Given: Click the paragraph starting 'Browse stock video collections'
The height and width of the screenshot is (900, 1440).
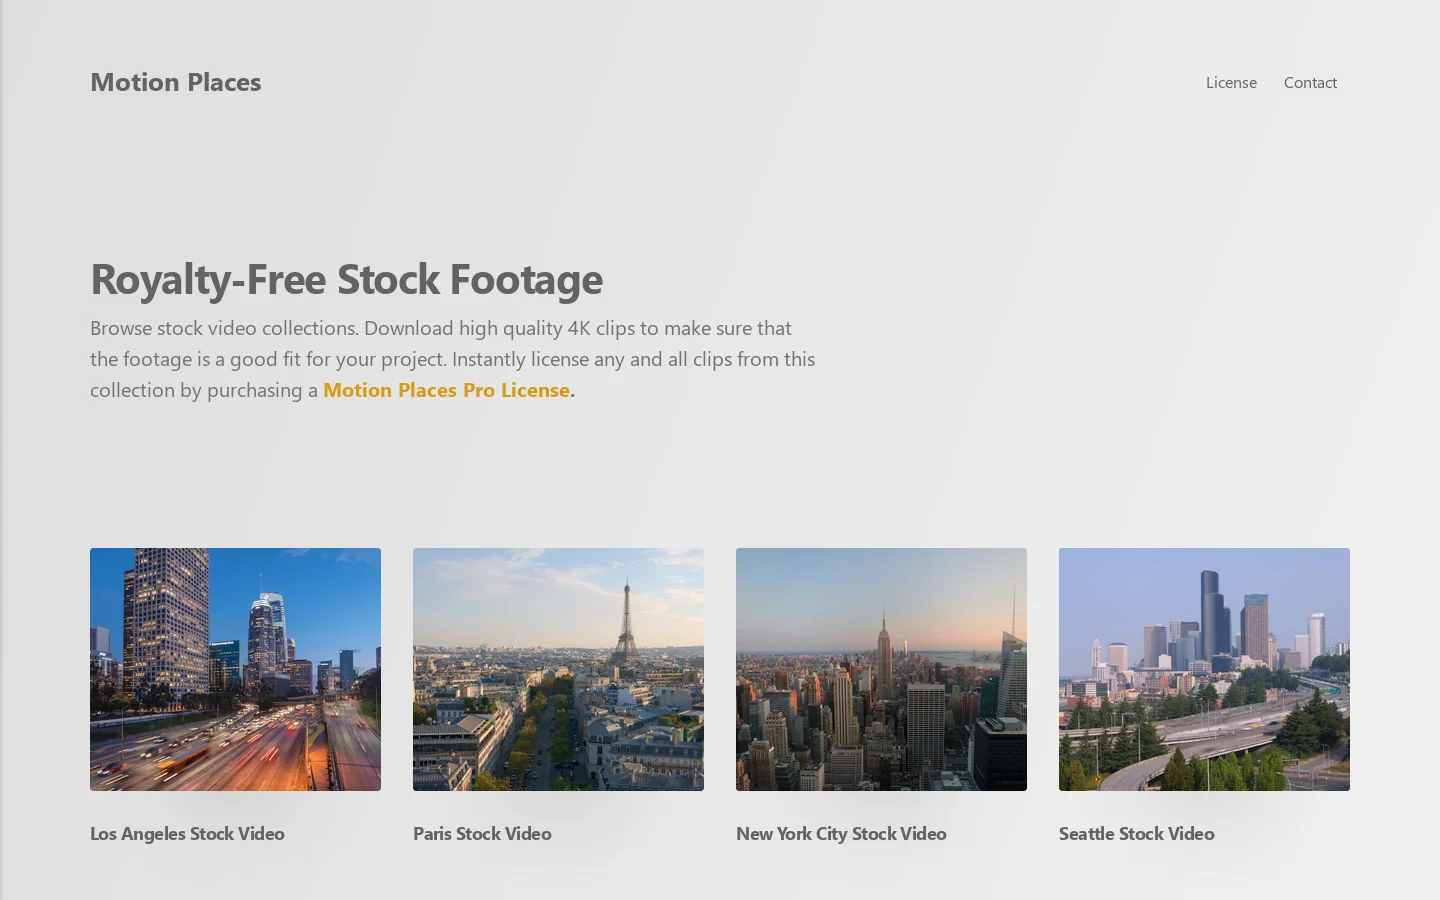Looking at the screenshot, I should (452, 359).
